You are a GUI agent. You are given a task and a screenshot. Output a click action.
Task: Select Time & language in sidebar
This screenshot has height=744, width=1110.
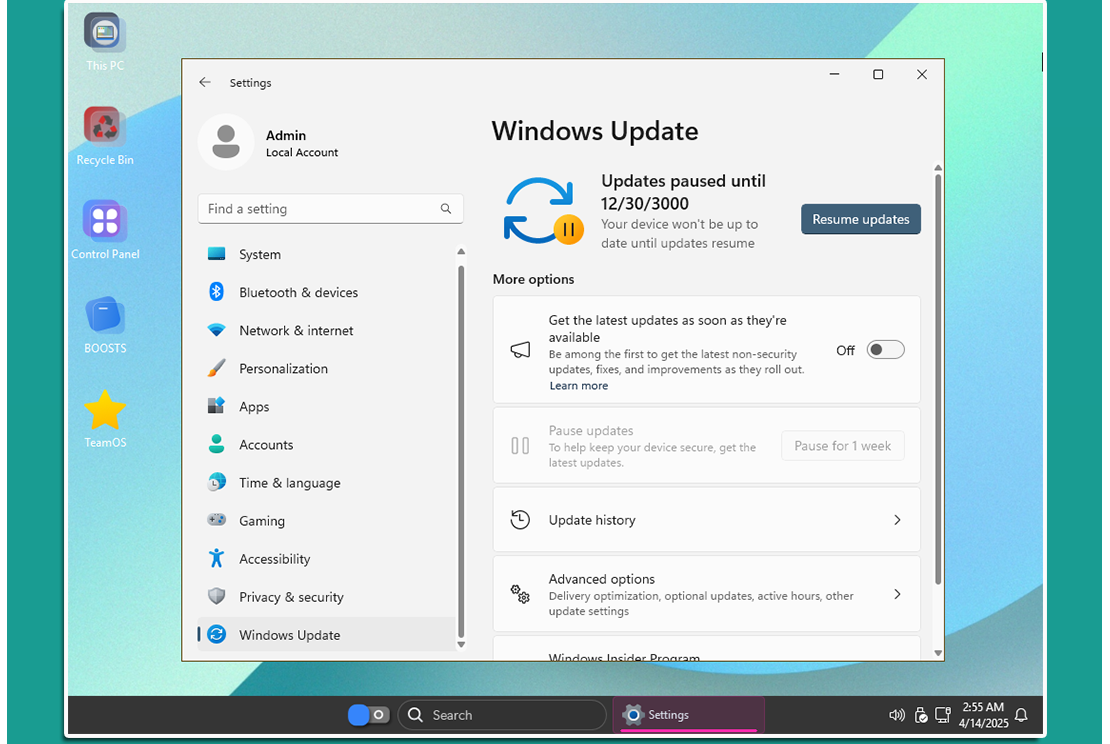(x=289, y=482)
